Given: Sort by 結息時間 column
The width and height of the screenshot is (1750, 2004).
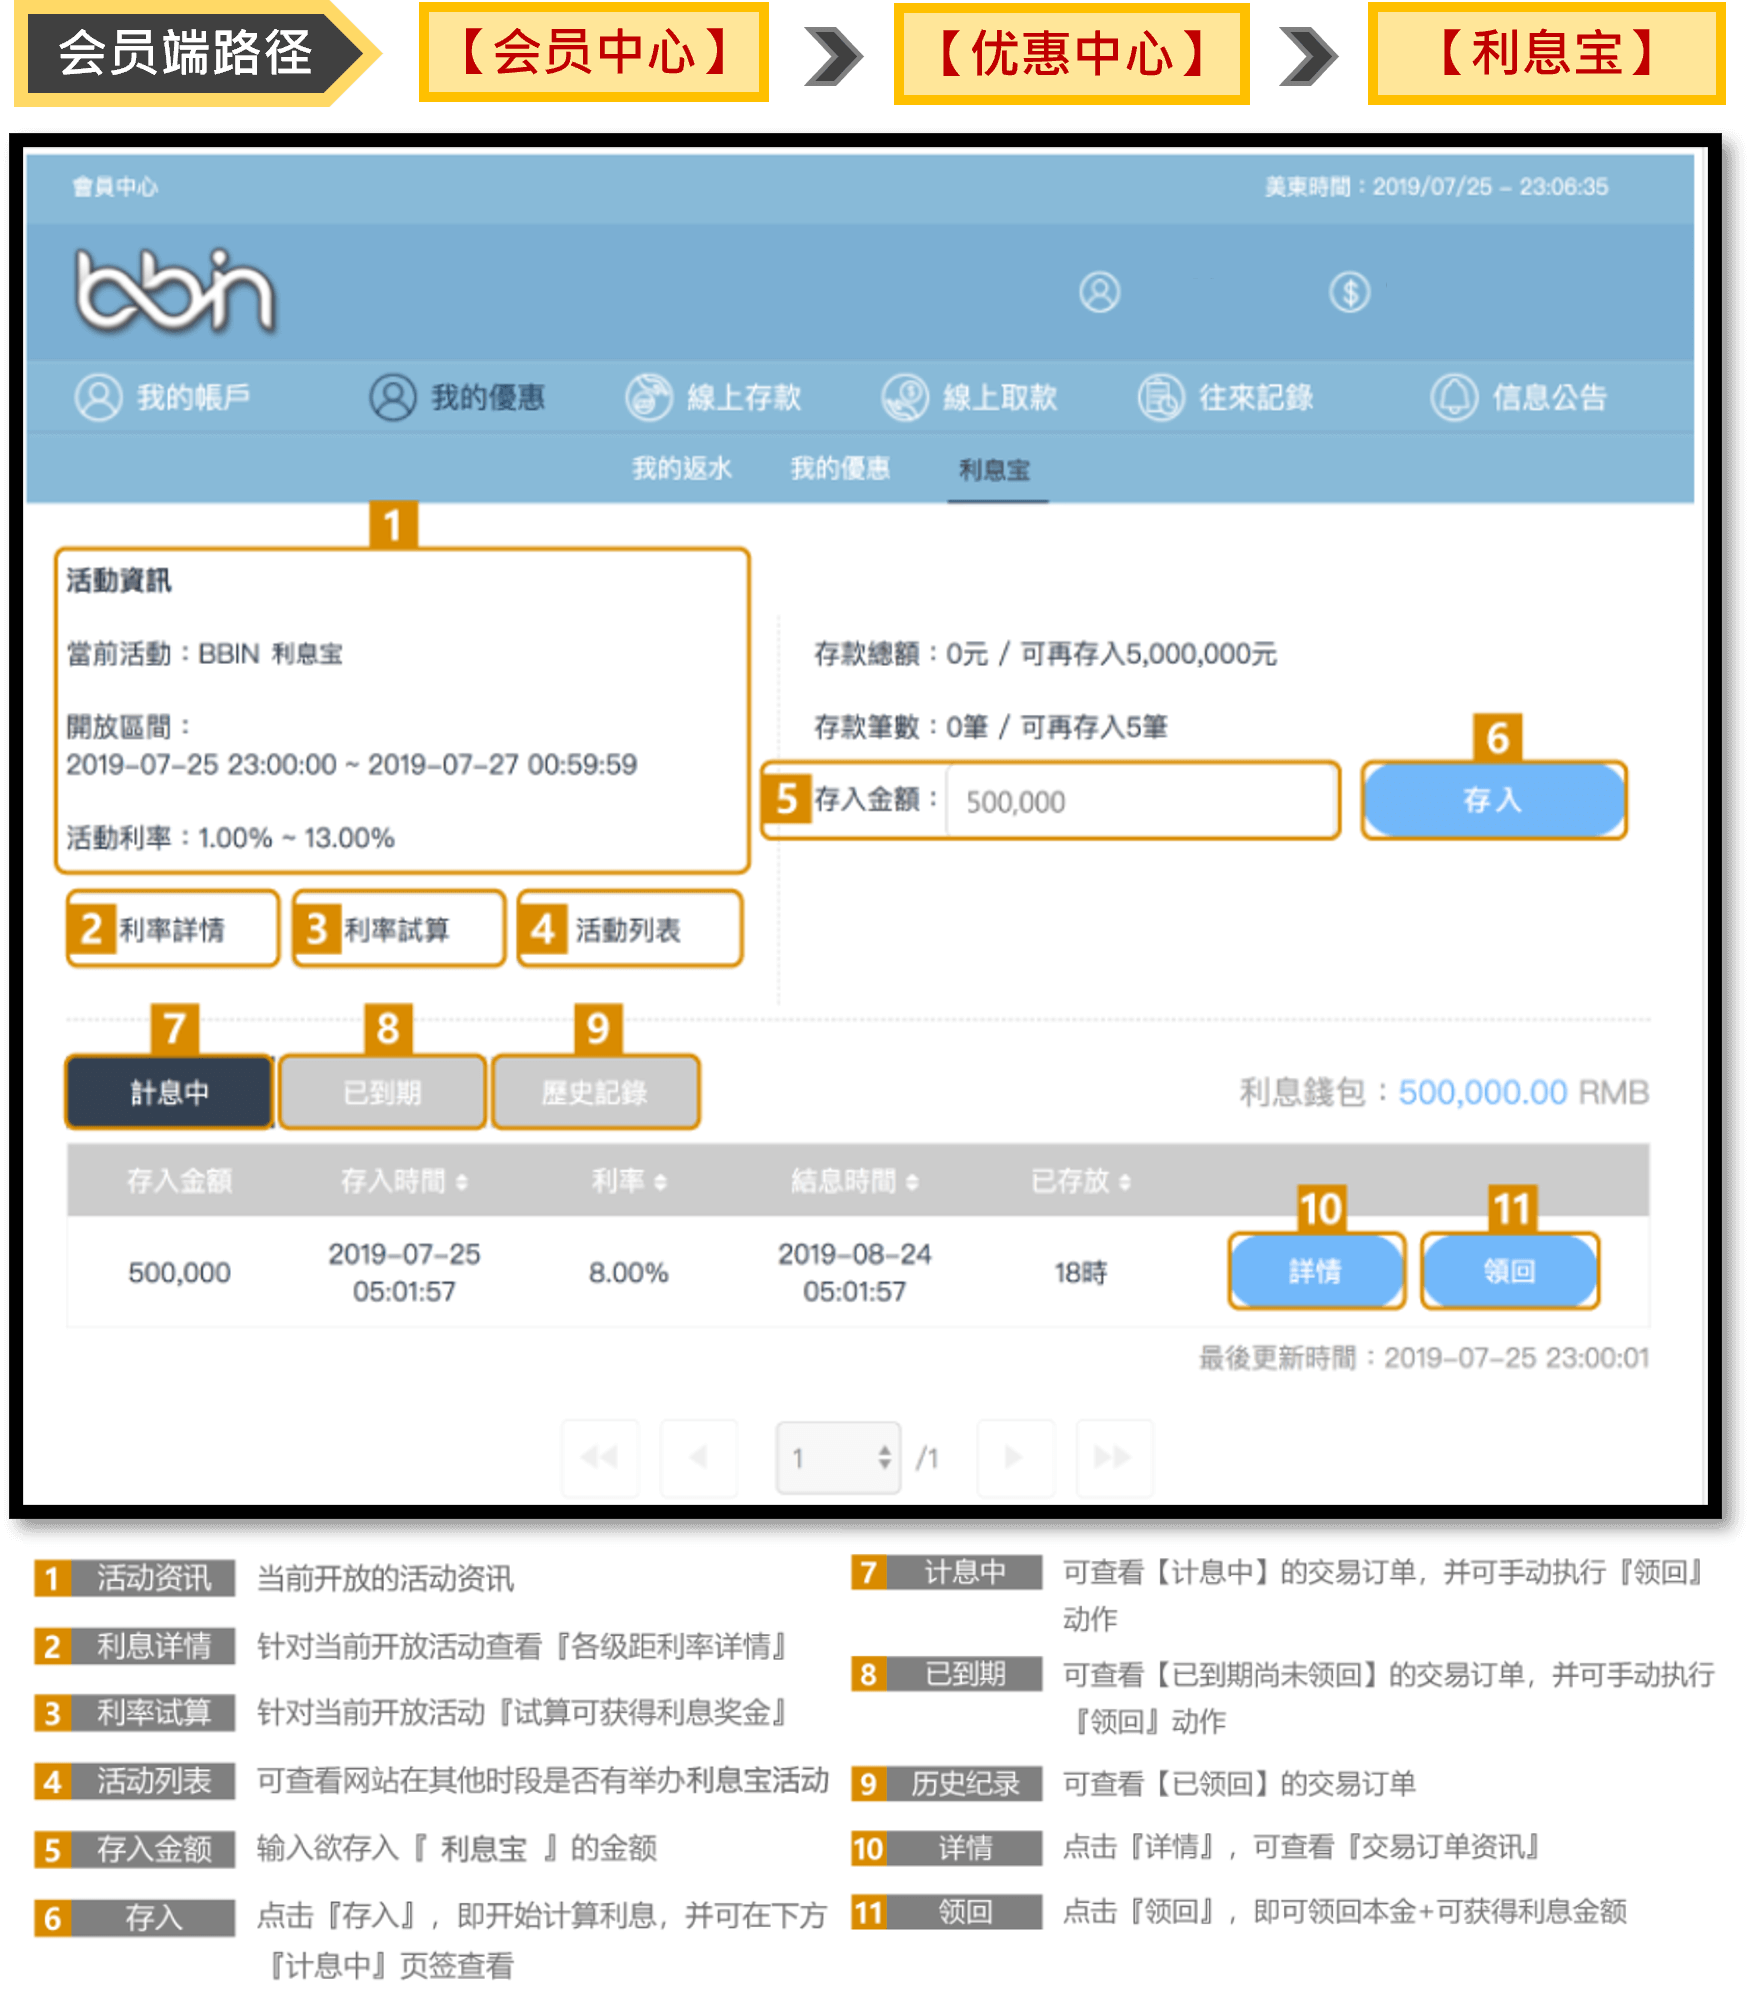Looking at the screenshot, I should coord(854,1181).
